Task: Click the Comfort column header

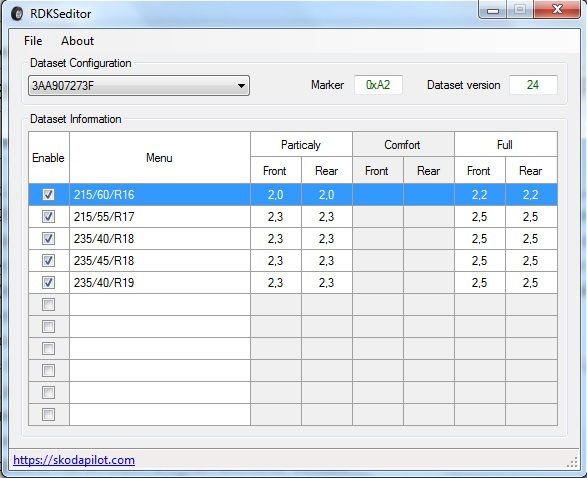Action: coord(403,144)
